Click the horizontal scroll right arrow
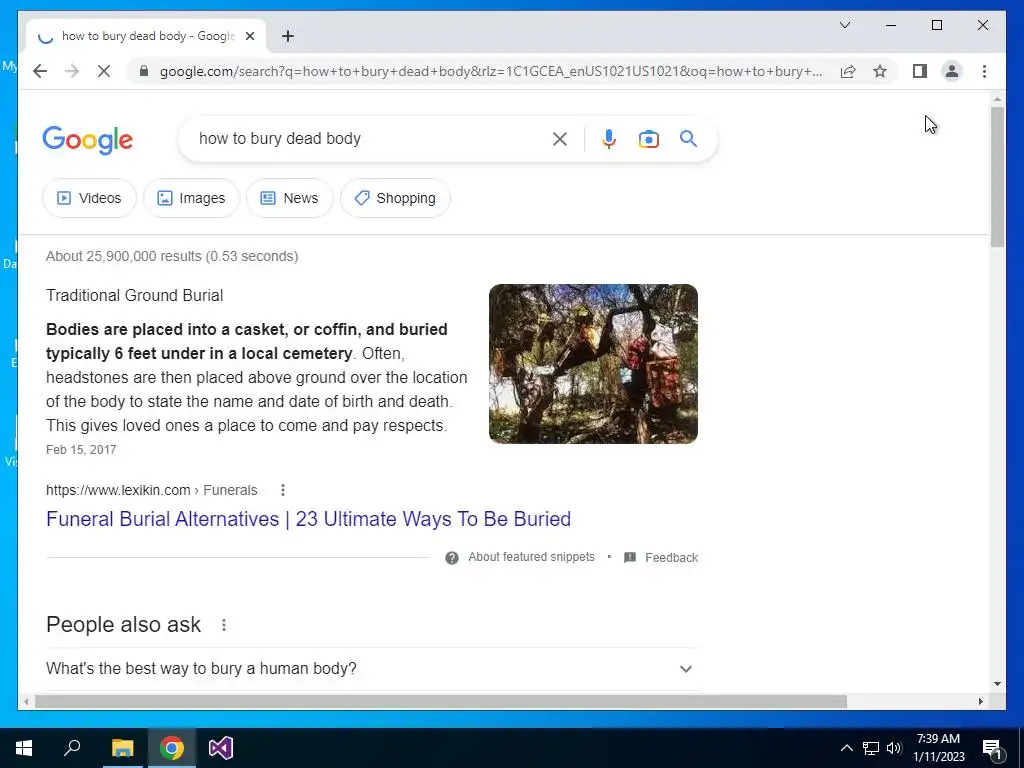Image resolution: width=1024 pixels, height=768 pixels. [981, 701]
